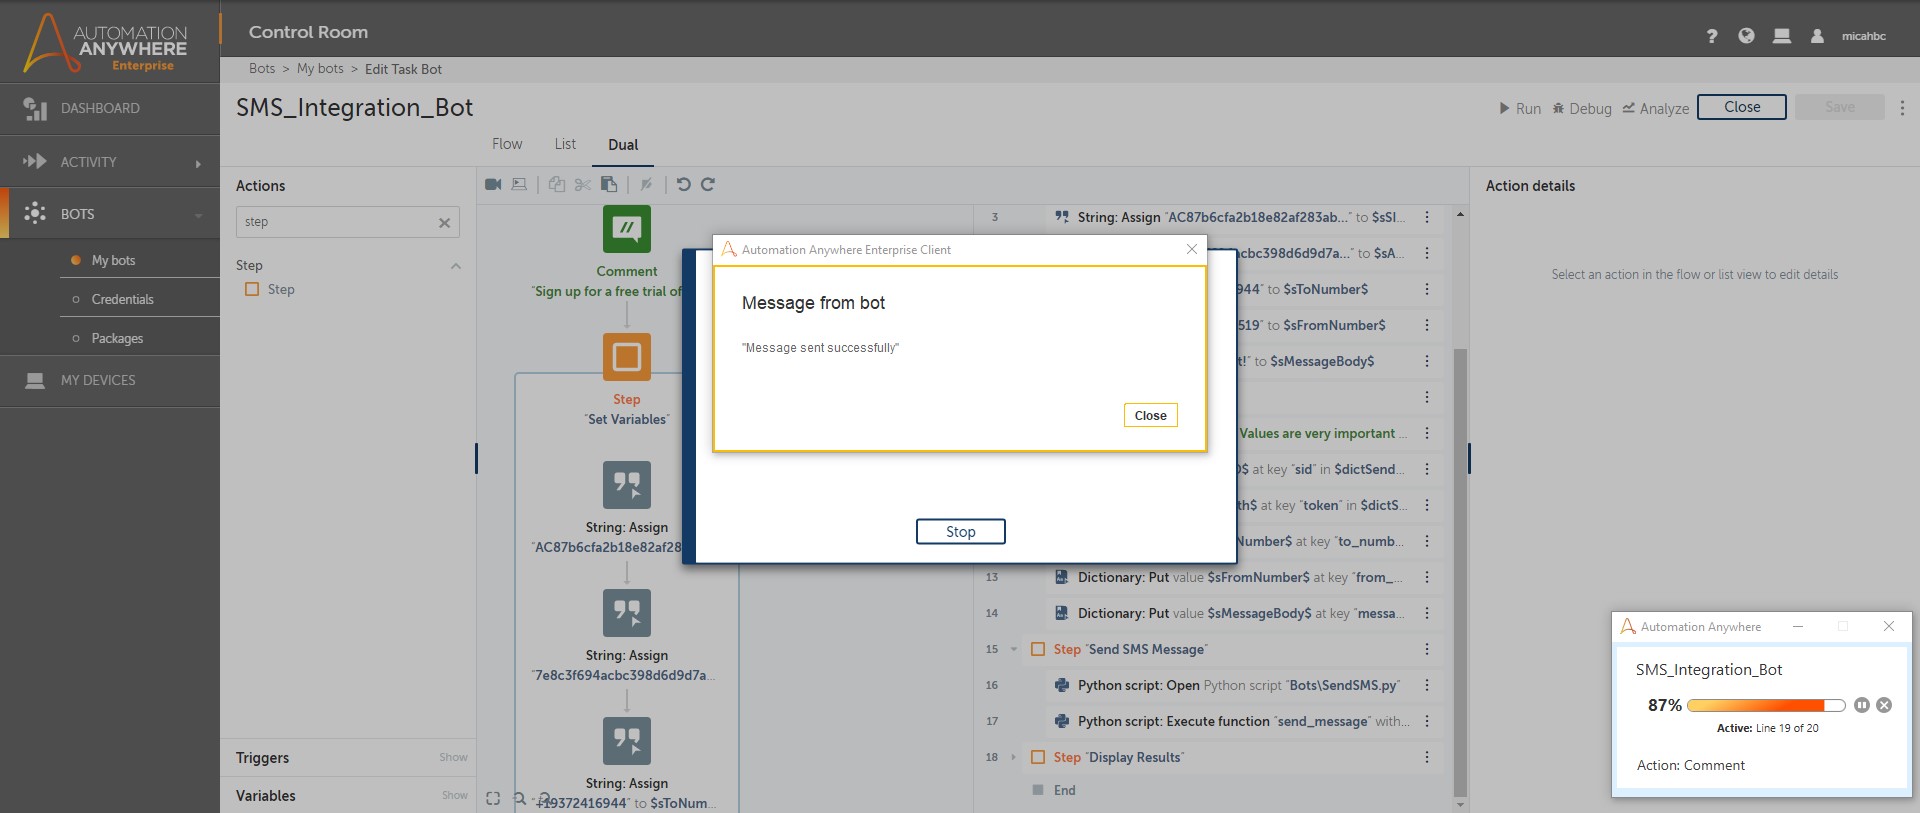Select the green Comment node in flow
The width and height of the screenshot is (1920, 813).
tap(627, 229)
